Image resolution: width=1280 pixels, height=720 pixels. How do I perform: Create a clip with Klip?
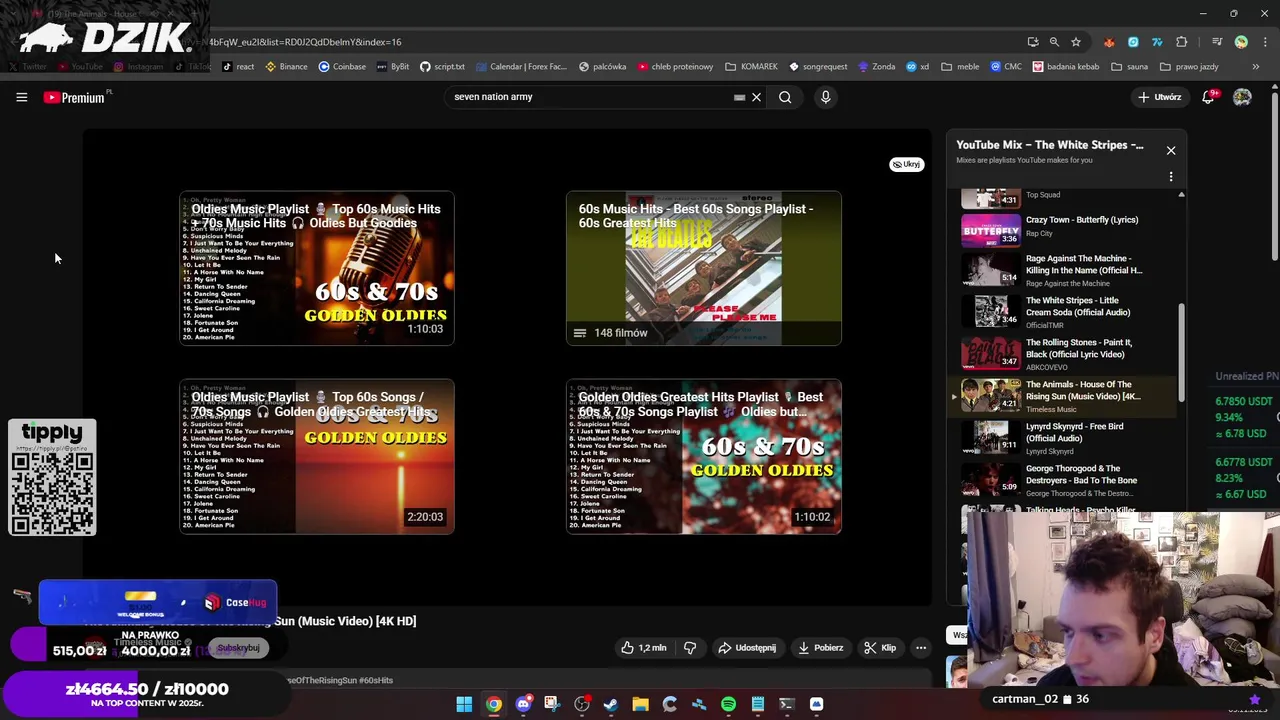click(x=880, y=648)
